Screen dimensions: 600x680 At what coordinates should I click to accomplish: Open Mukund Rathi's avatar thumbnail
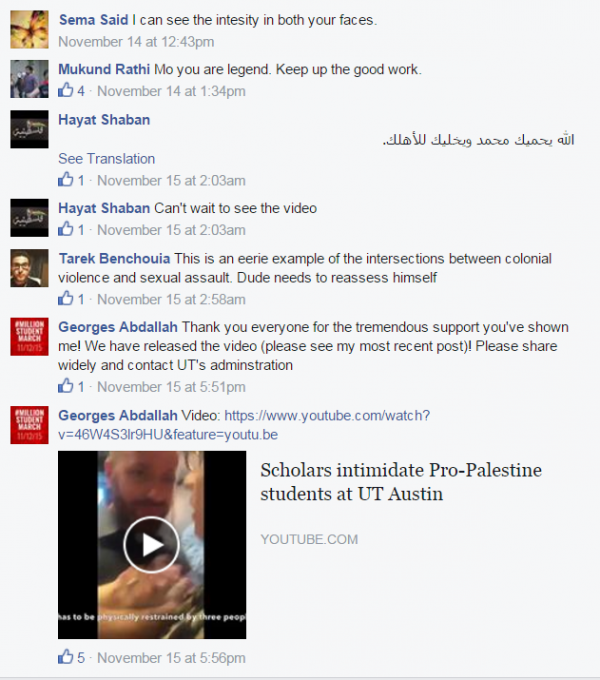(x=29, y=79)
